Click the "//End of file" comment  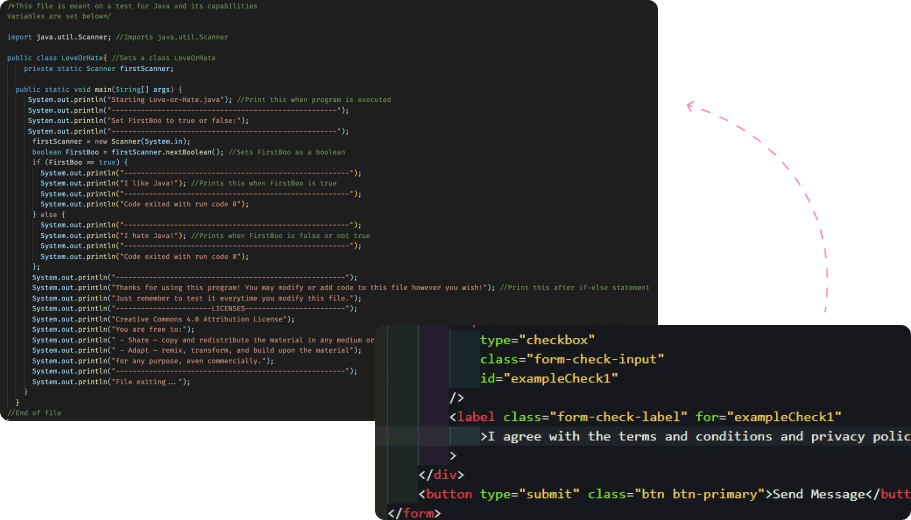coord(34,412)
